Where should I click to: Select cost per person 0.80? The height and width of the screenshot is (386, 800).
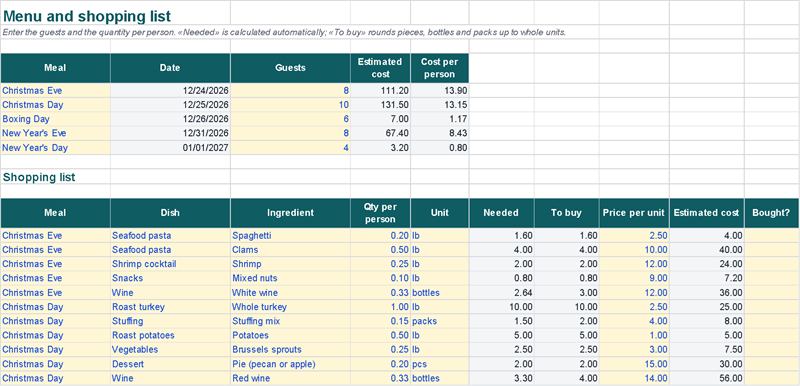click(439, 148)
